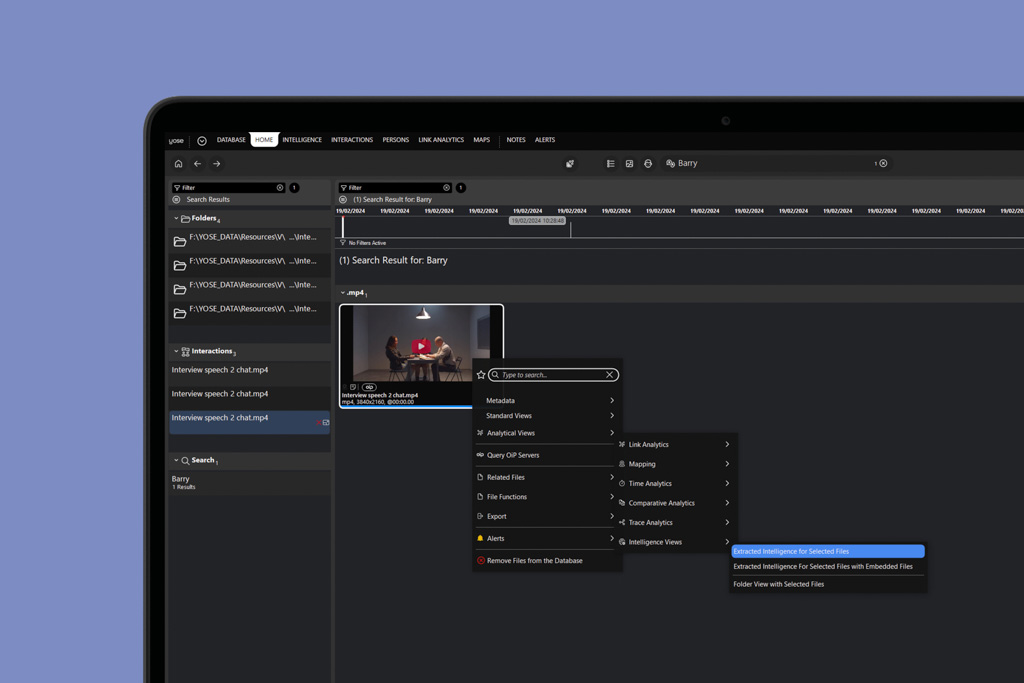Click the list view icon in the toolbar
The width and height of the screenshot is (1024, 683).
click(x=610, y=164)
